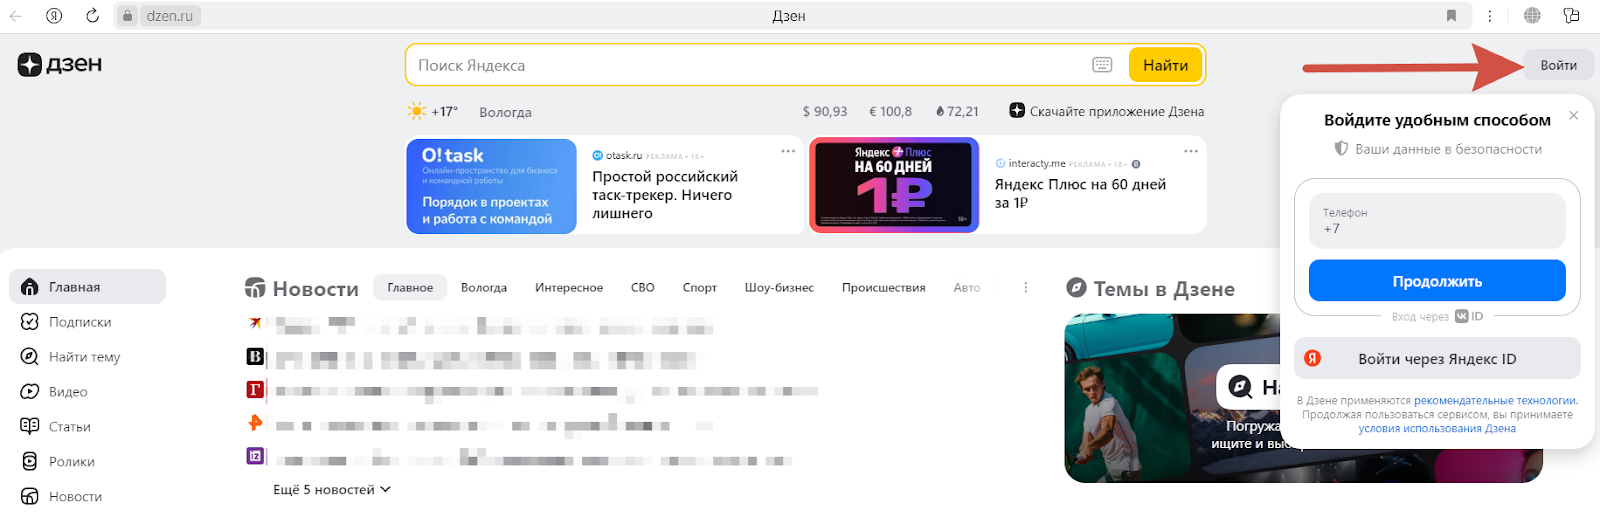The width and height of the screenshot is (1600, 517).
Task: Click the Dzen logo in header
Action: pyautogui.click(x=60, y=65)
